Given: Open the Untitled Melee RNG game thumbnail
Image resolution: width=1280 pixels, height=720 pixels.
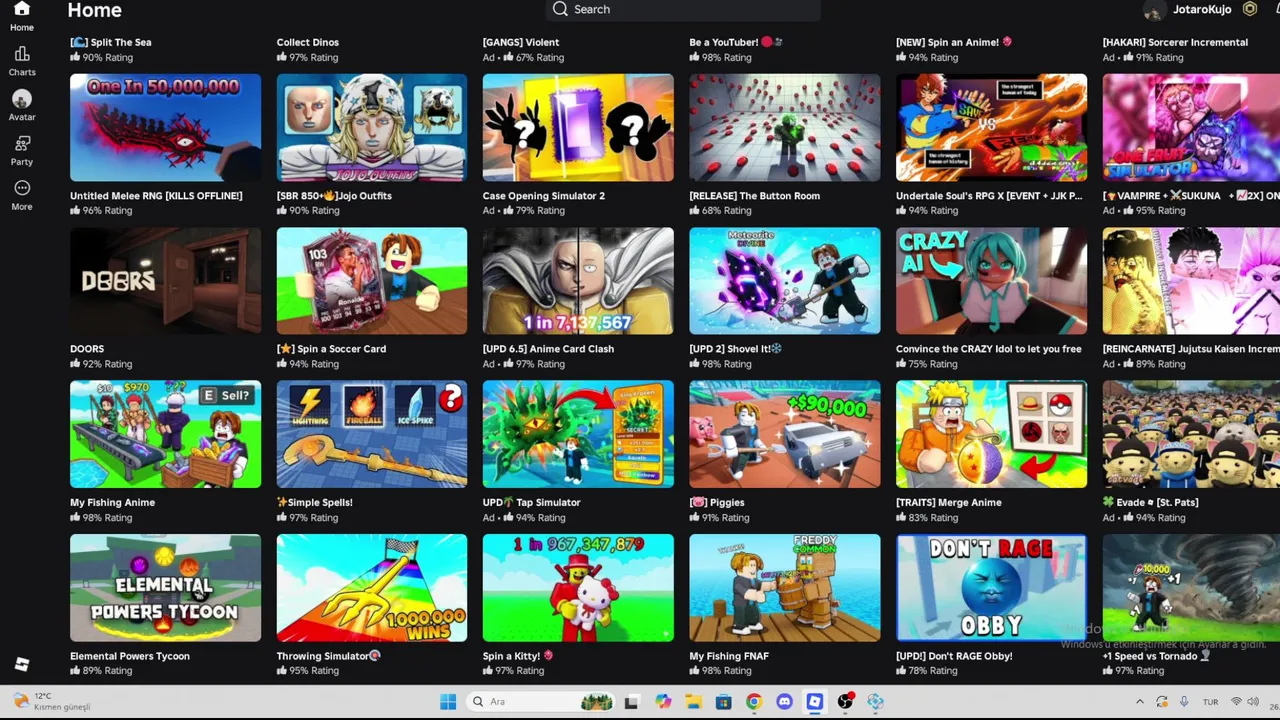Looking at the screenshot, I should [165, 127].
